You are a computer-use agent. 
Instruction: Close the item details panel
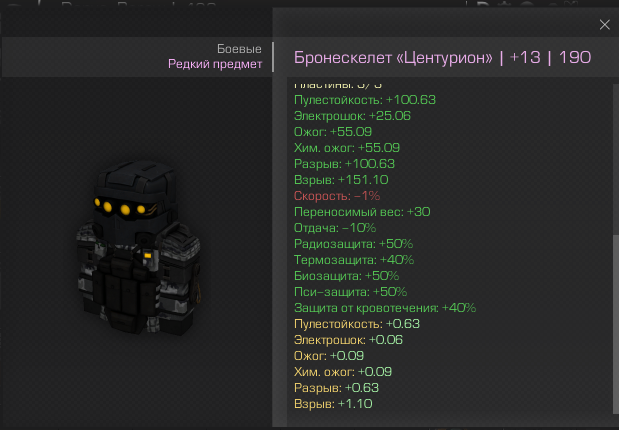(604, 24)
